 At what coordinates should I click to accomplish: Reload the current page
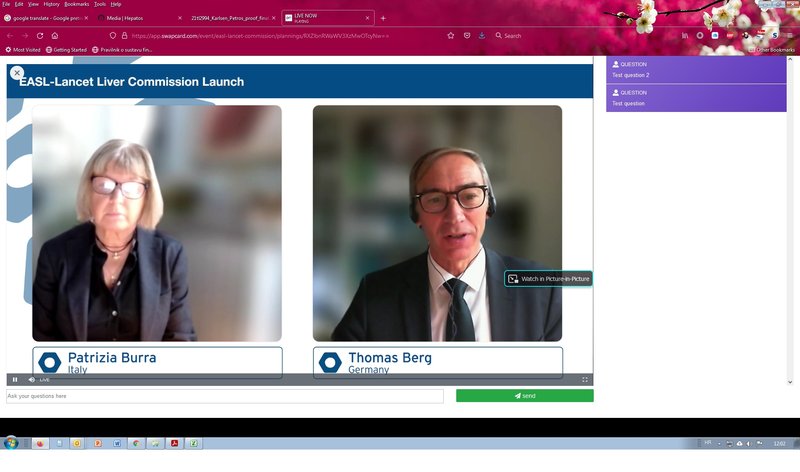pos(40,36)
